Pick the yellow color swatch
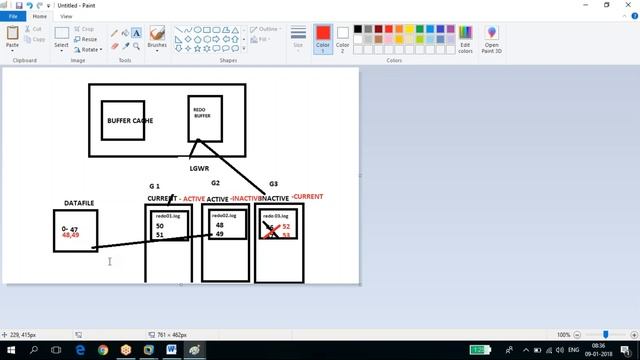The height and width of the screenshot is (360, 640). pyautogui.click(x=409, y=29)
